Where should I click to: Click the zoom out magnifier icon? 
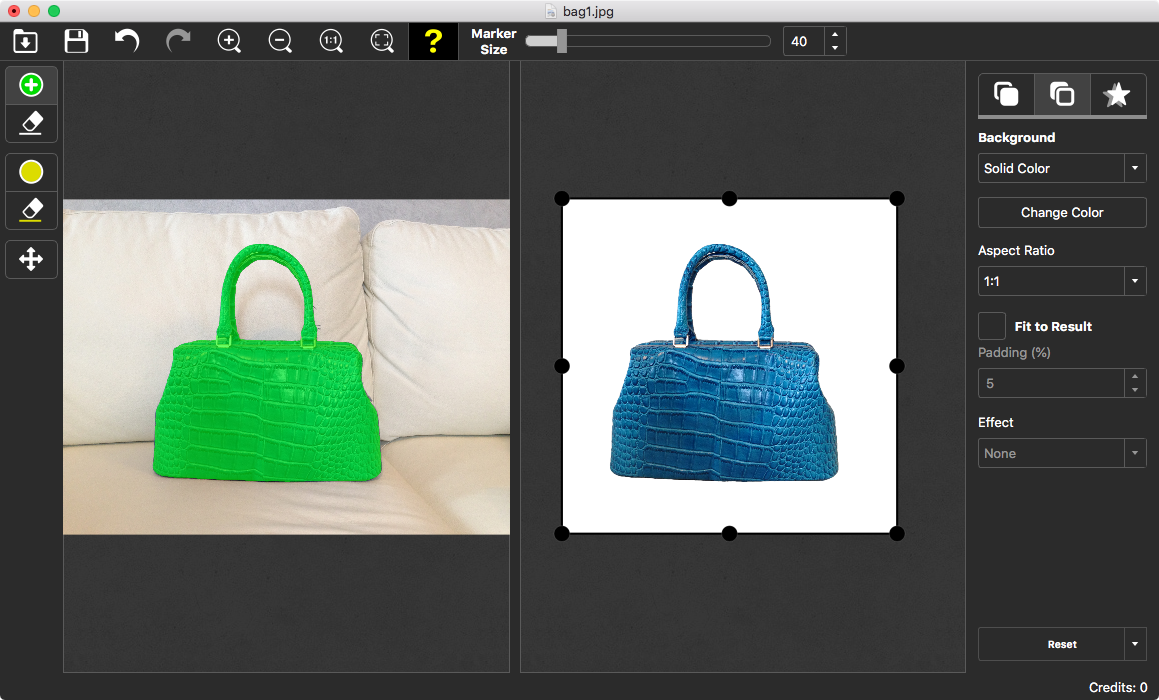280,41
